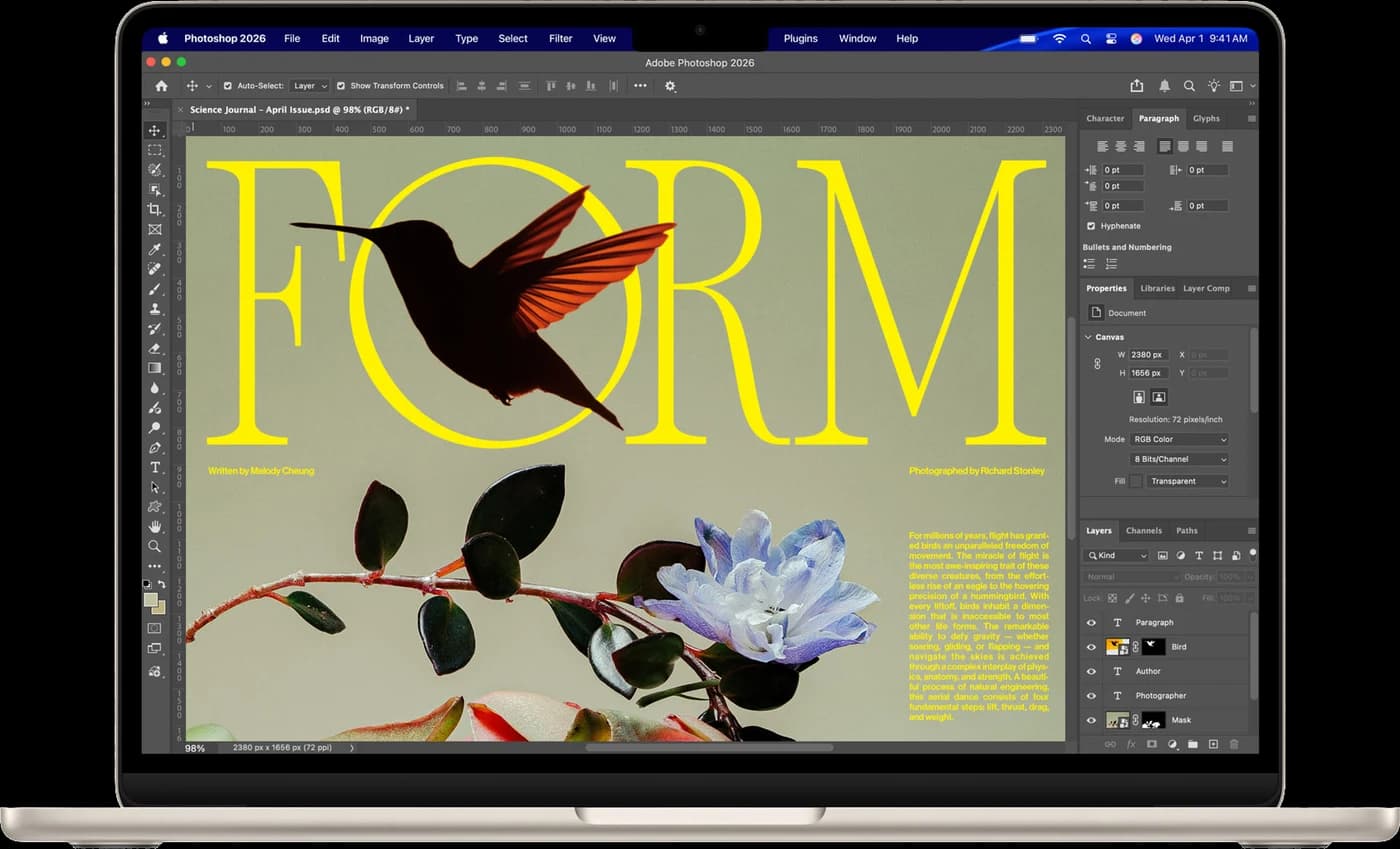Viewport: 1400px width, 849px height.
Task: Click the more options ellipsis in options bar
Action: tap(640, 86)
